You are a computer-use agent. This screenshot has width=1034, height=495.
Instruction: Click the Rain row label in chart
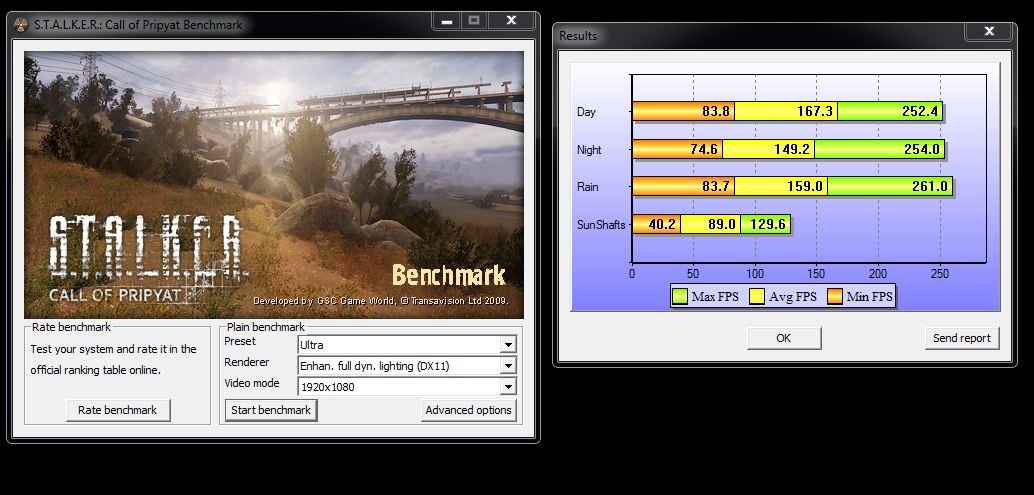(588, 187)
